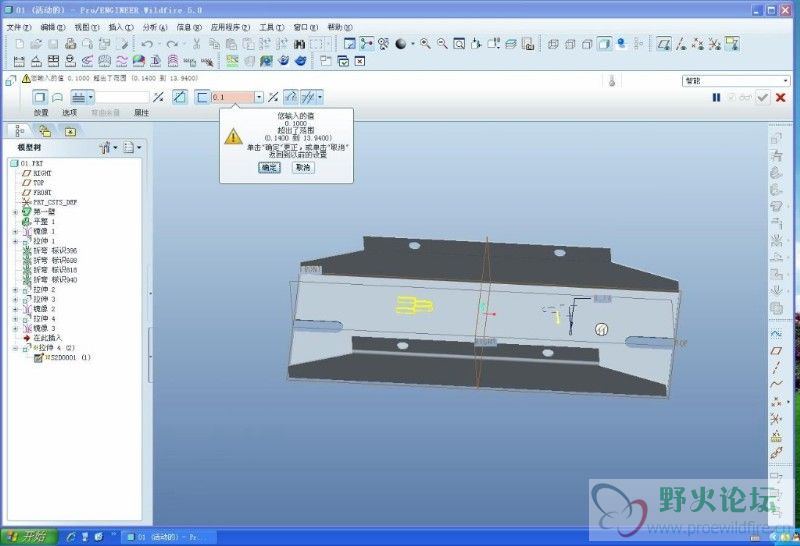Switch to the model tree navigator tab
The width and height of the screenshot is (800, 546).
(19, 132)
